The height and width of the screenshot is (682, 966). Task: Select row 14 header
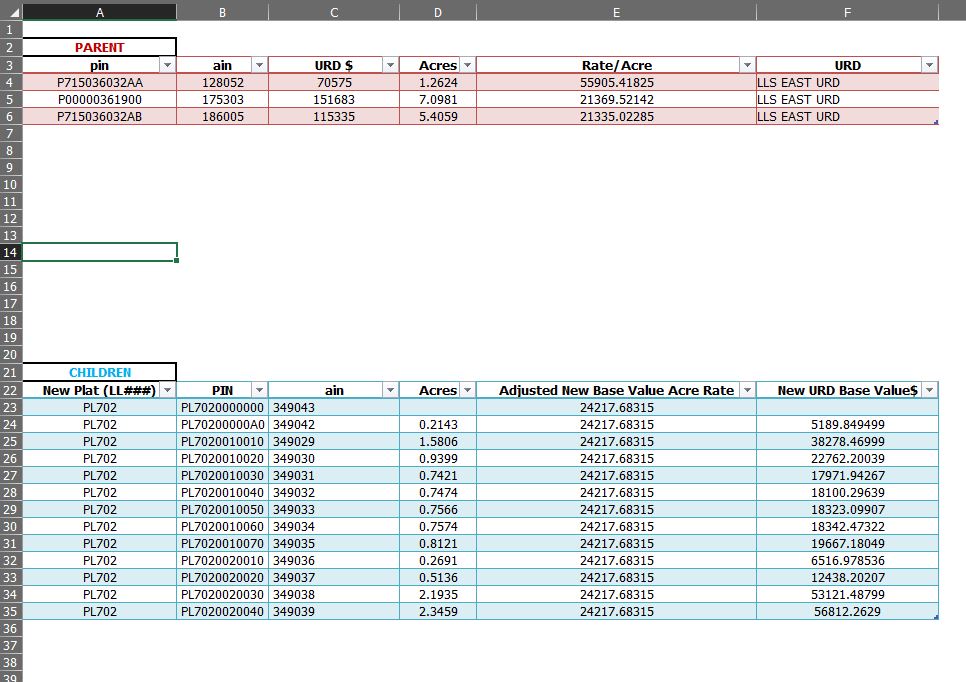(10, 252)
